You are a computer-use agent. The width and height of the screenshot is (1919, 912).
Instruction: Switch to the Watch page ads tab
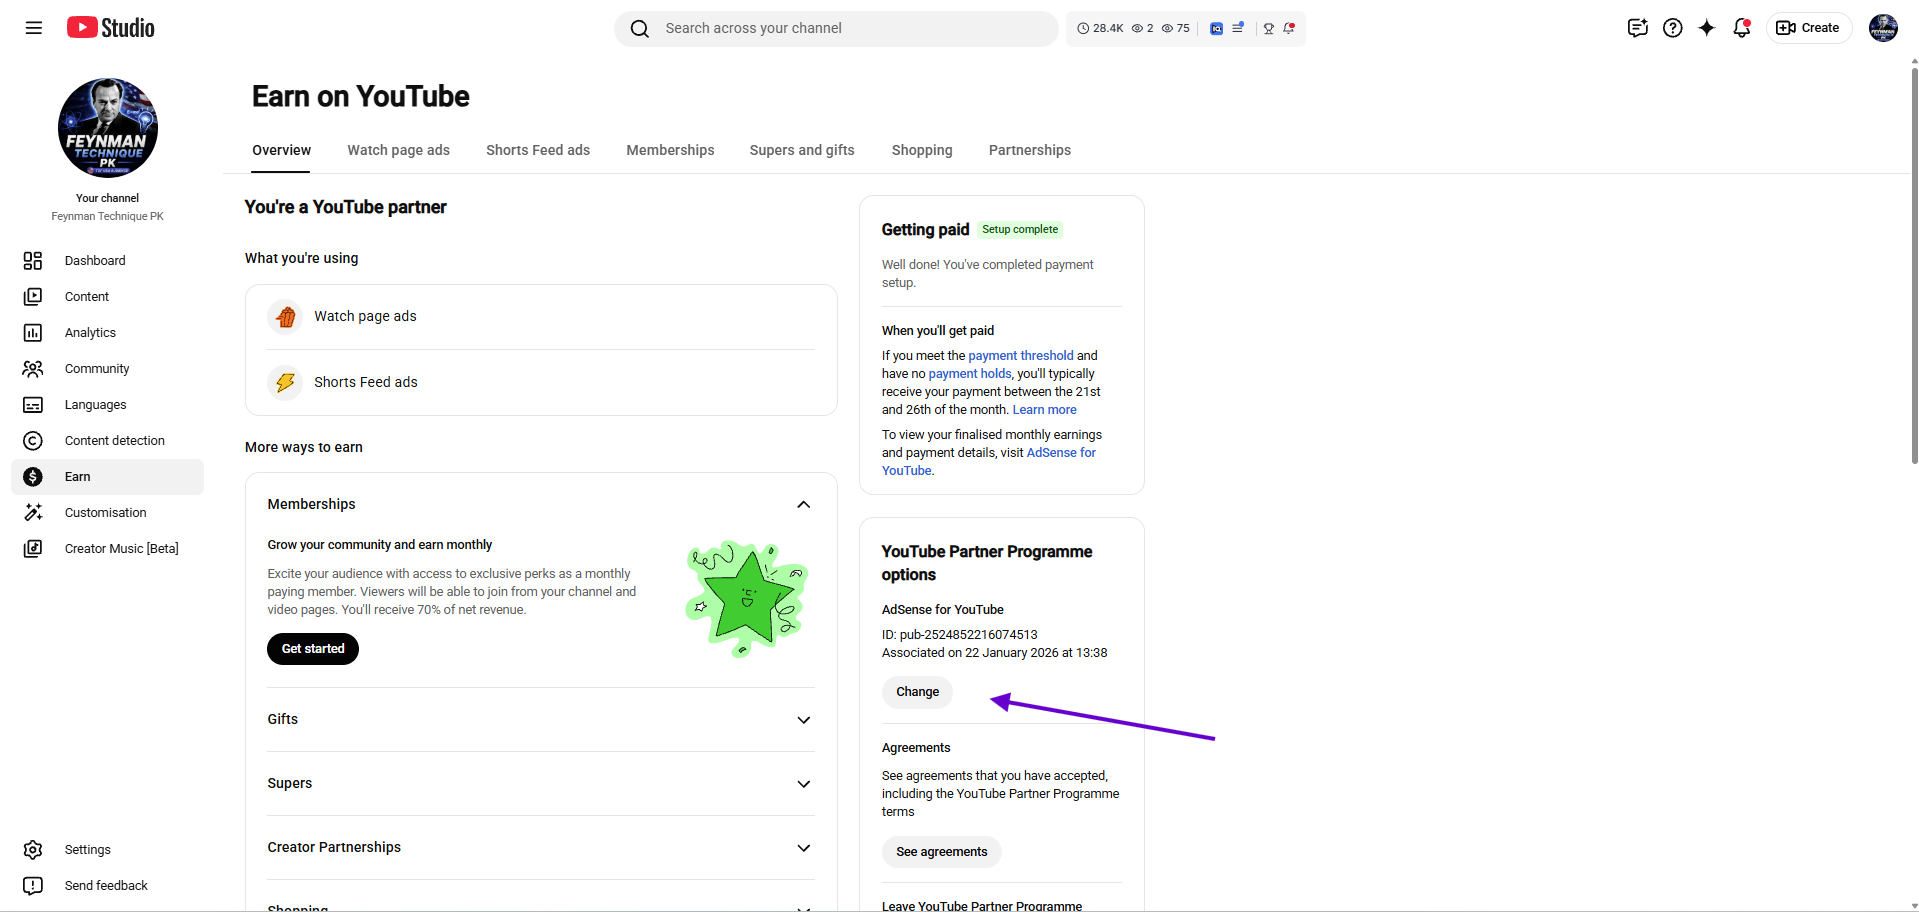399,150
